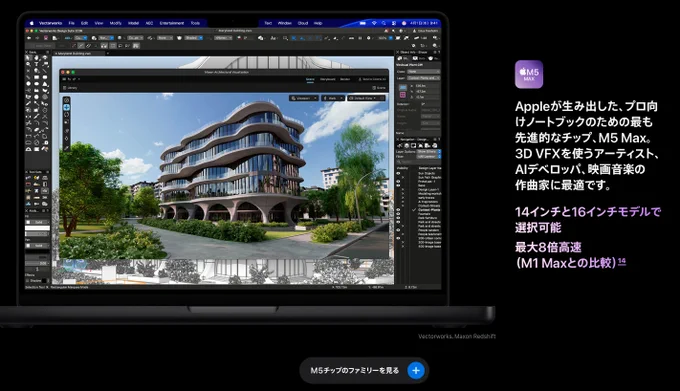The image size is (680, 391).
Task: Toggle visibility eye for Sun Objects layer
Action: [399, 173]
